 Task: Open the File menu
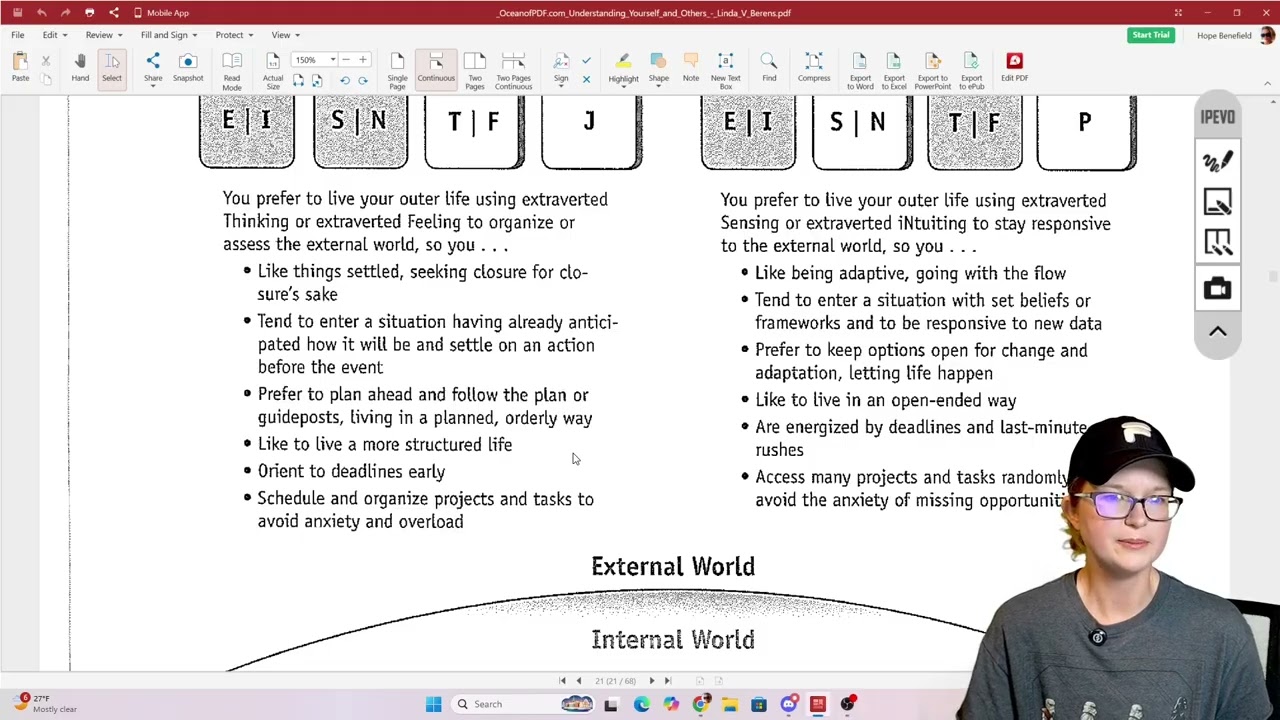tap(18, 35)
